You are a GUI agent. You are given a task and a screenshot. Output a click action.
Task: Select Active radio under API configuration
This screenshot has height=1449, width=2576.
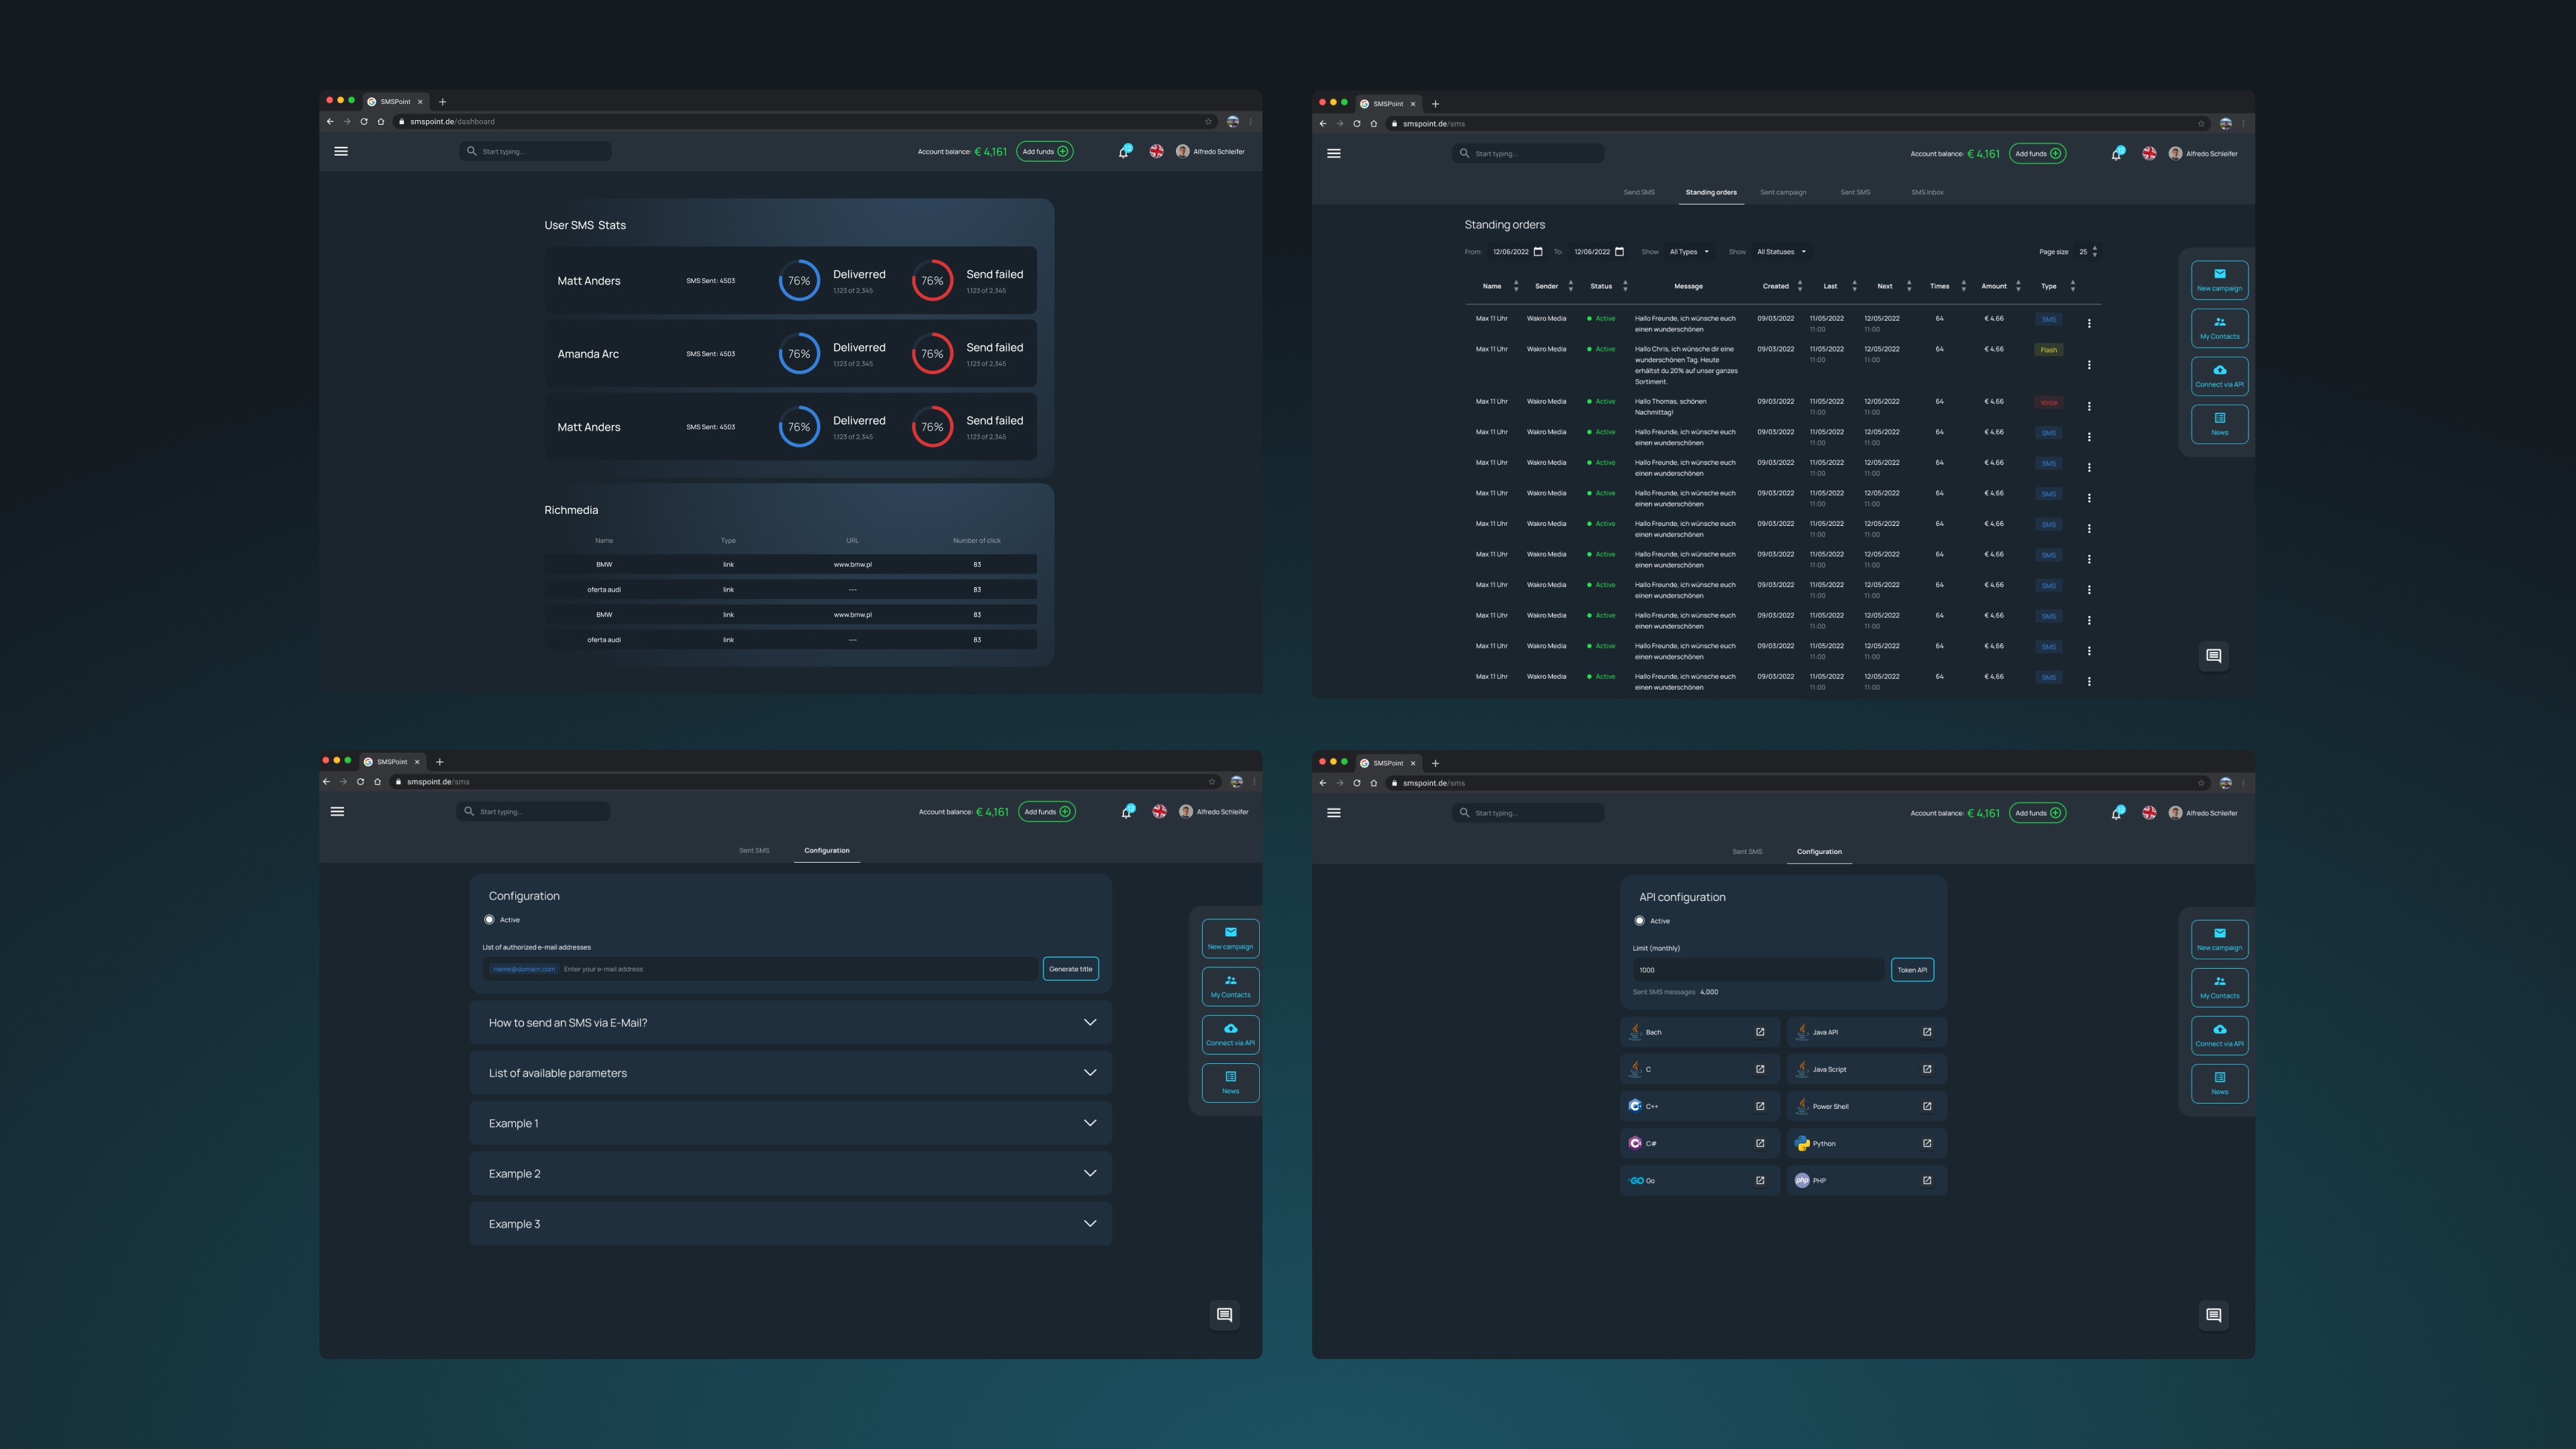pos(1640,921)
